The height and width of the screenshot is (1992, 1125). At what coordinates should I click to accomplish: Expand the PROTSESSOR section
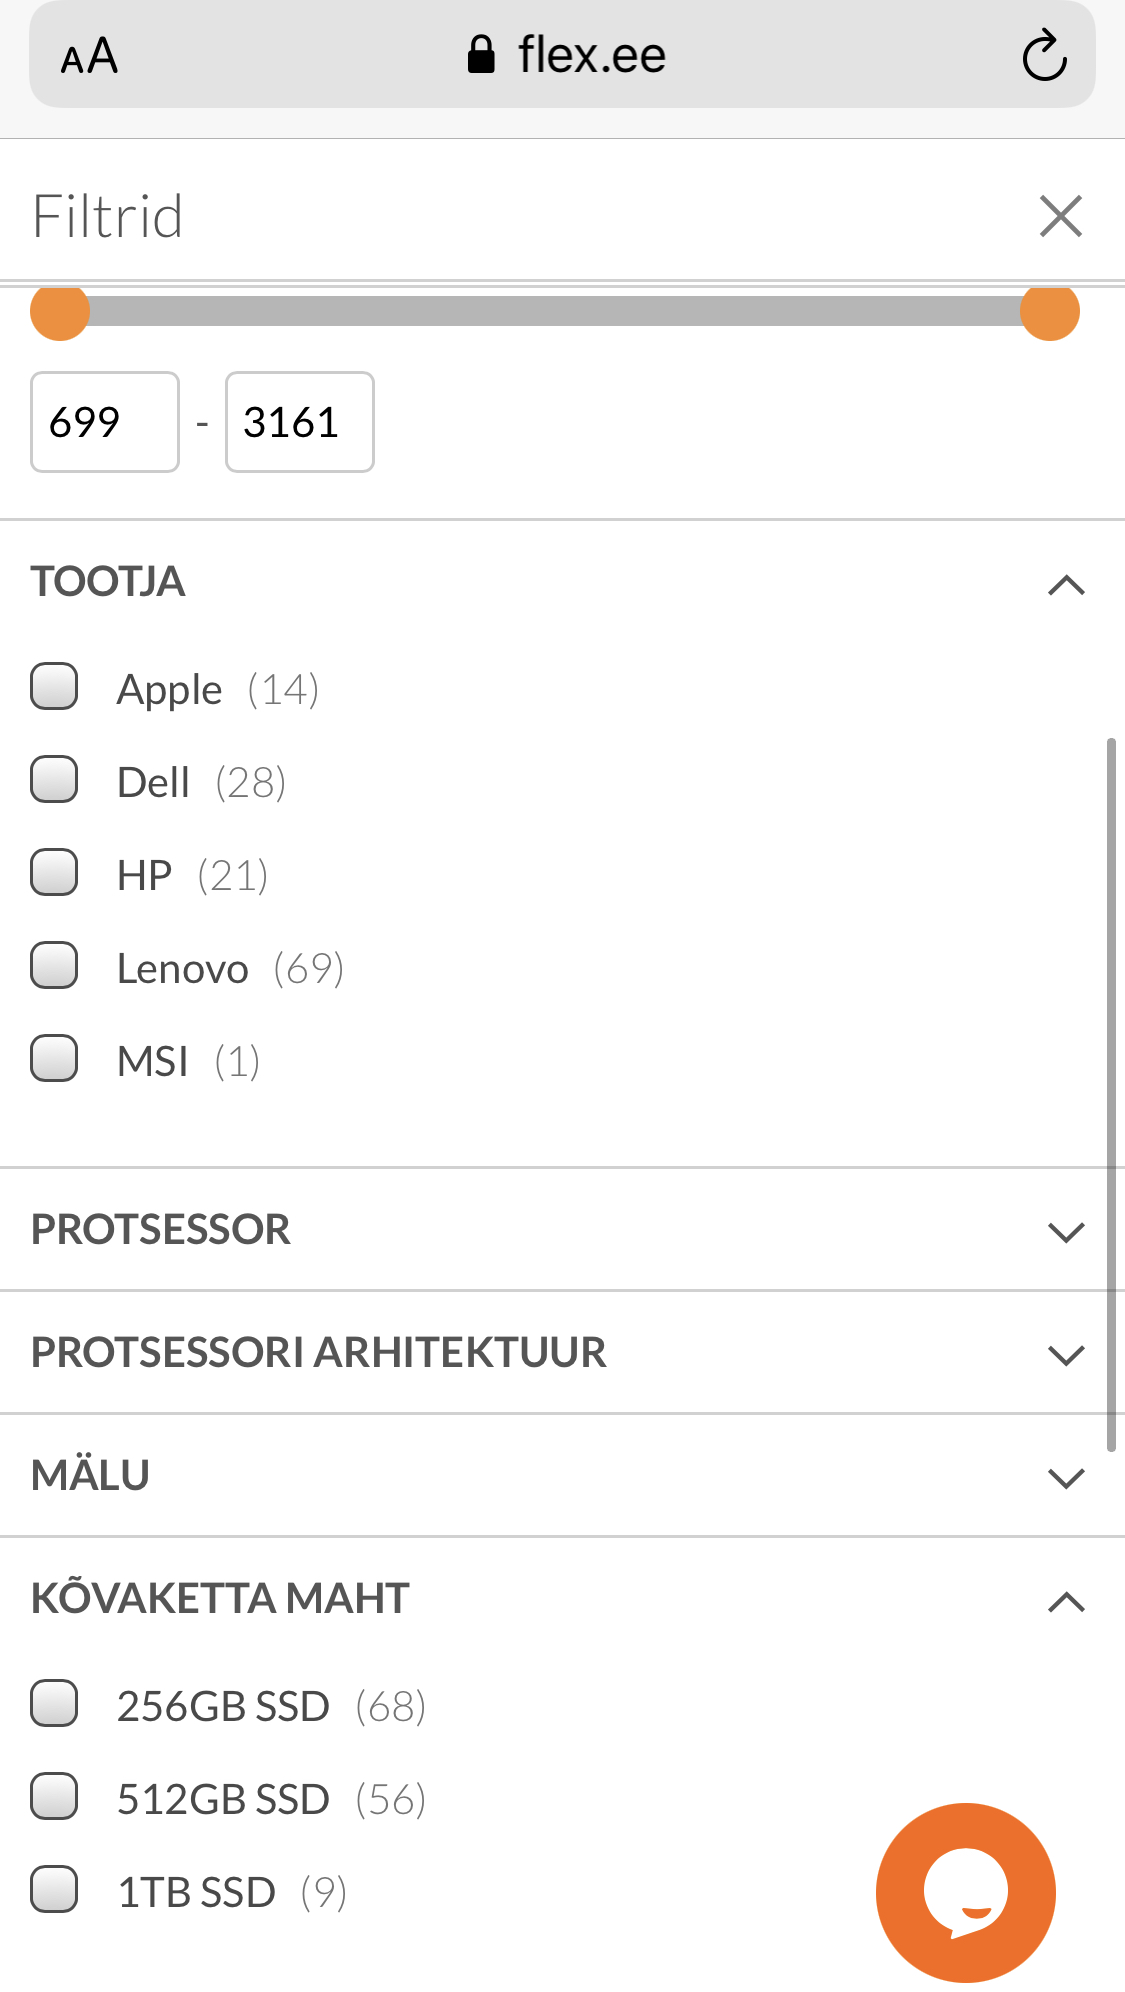coord(1066,1231)
